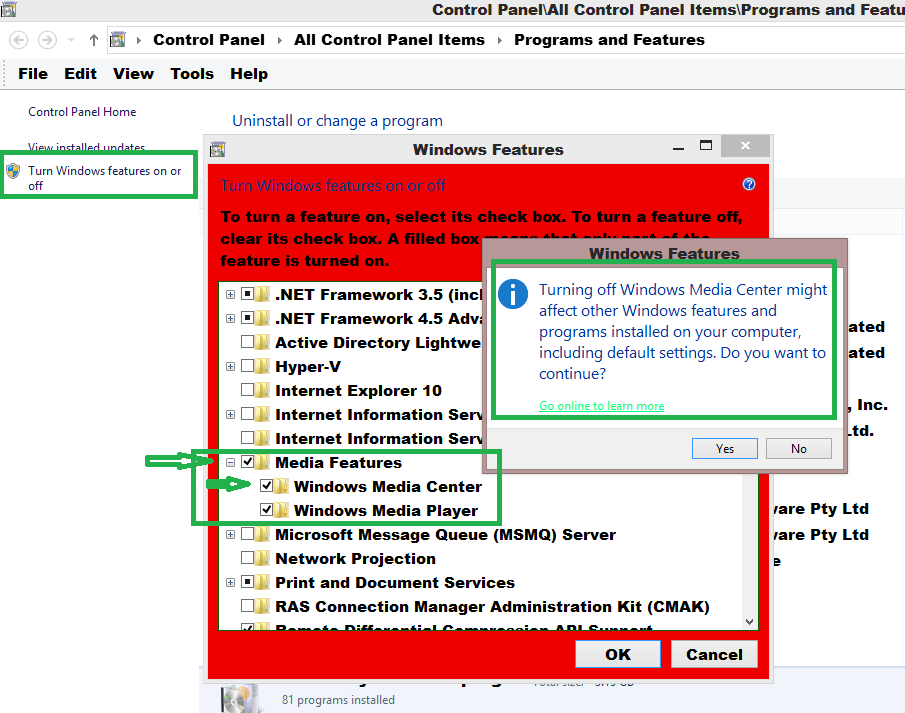Collapse the Media Features tree node
Screen dimensions: 905x713
tap(230, 462)
